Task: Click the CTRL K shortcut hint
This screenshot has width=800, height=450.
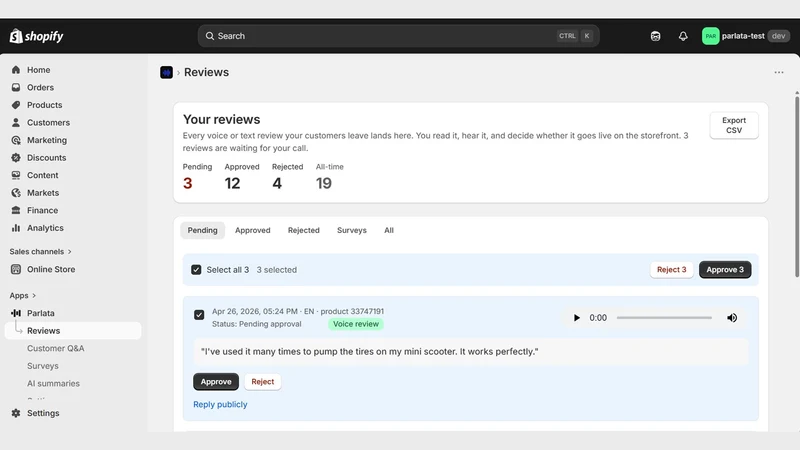Action: (575, 36)
